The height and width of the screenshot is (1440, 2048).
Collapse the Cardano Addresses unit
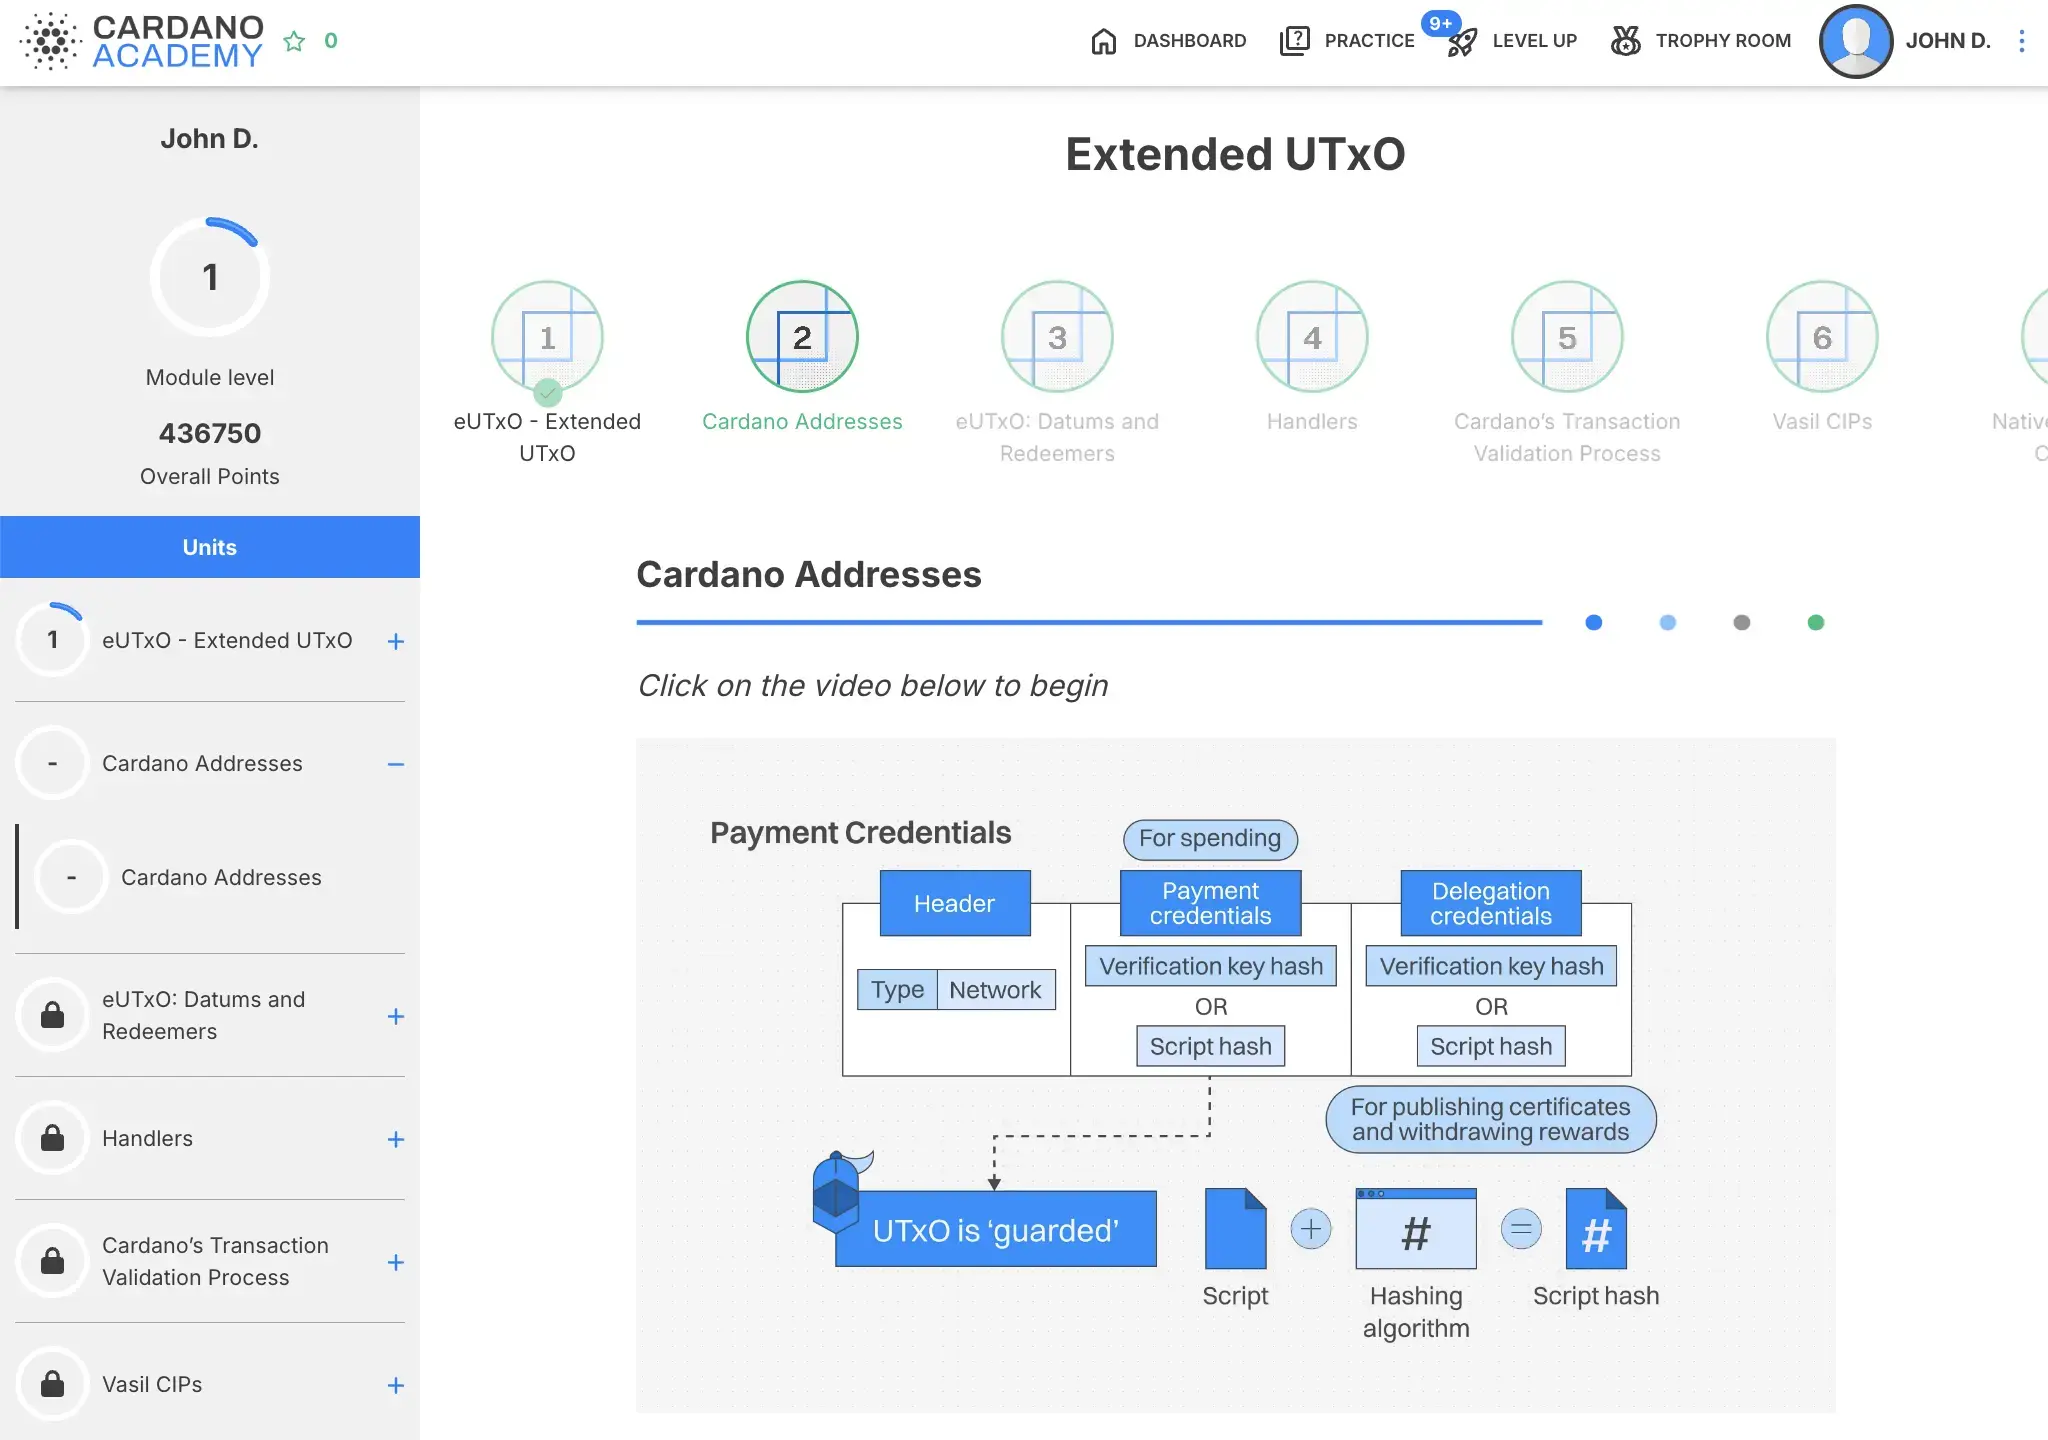[396, 764]
